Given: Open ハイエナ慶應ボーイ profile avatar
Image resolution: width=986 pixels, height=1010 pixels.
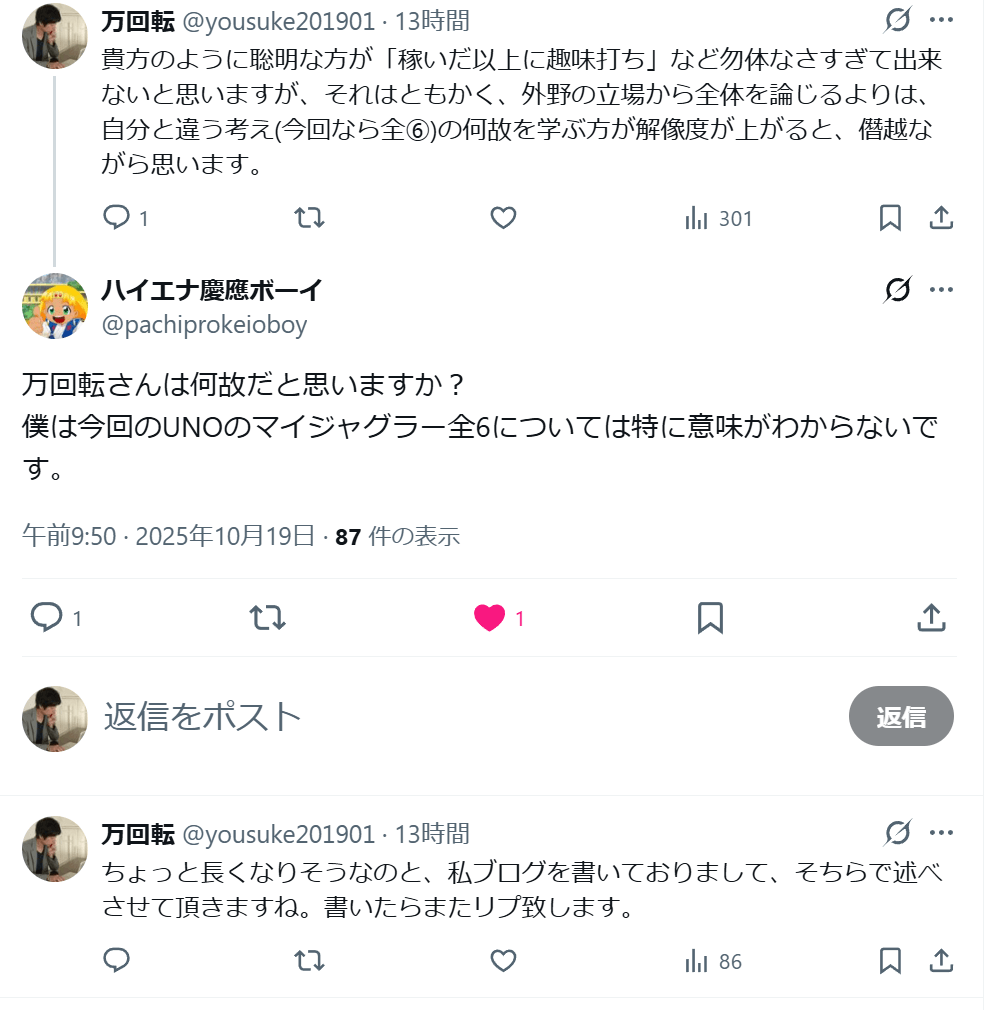Looking at the screenshot, I should tap(55, 306).
